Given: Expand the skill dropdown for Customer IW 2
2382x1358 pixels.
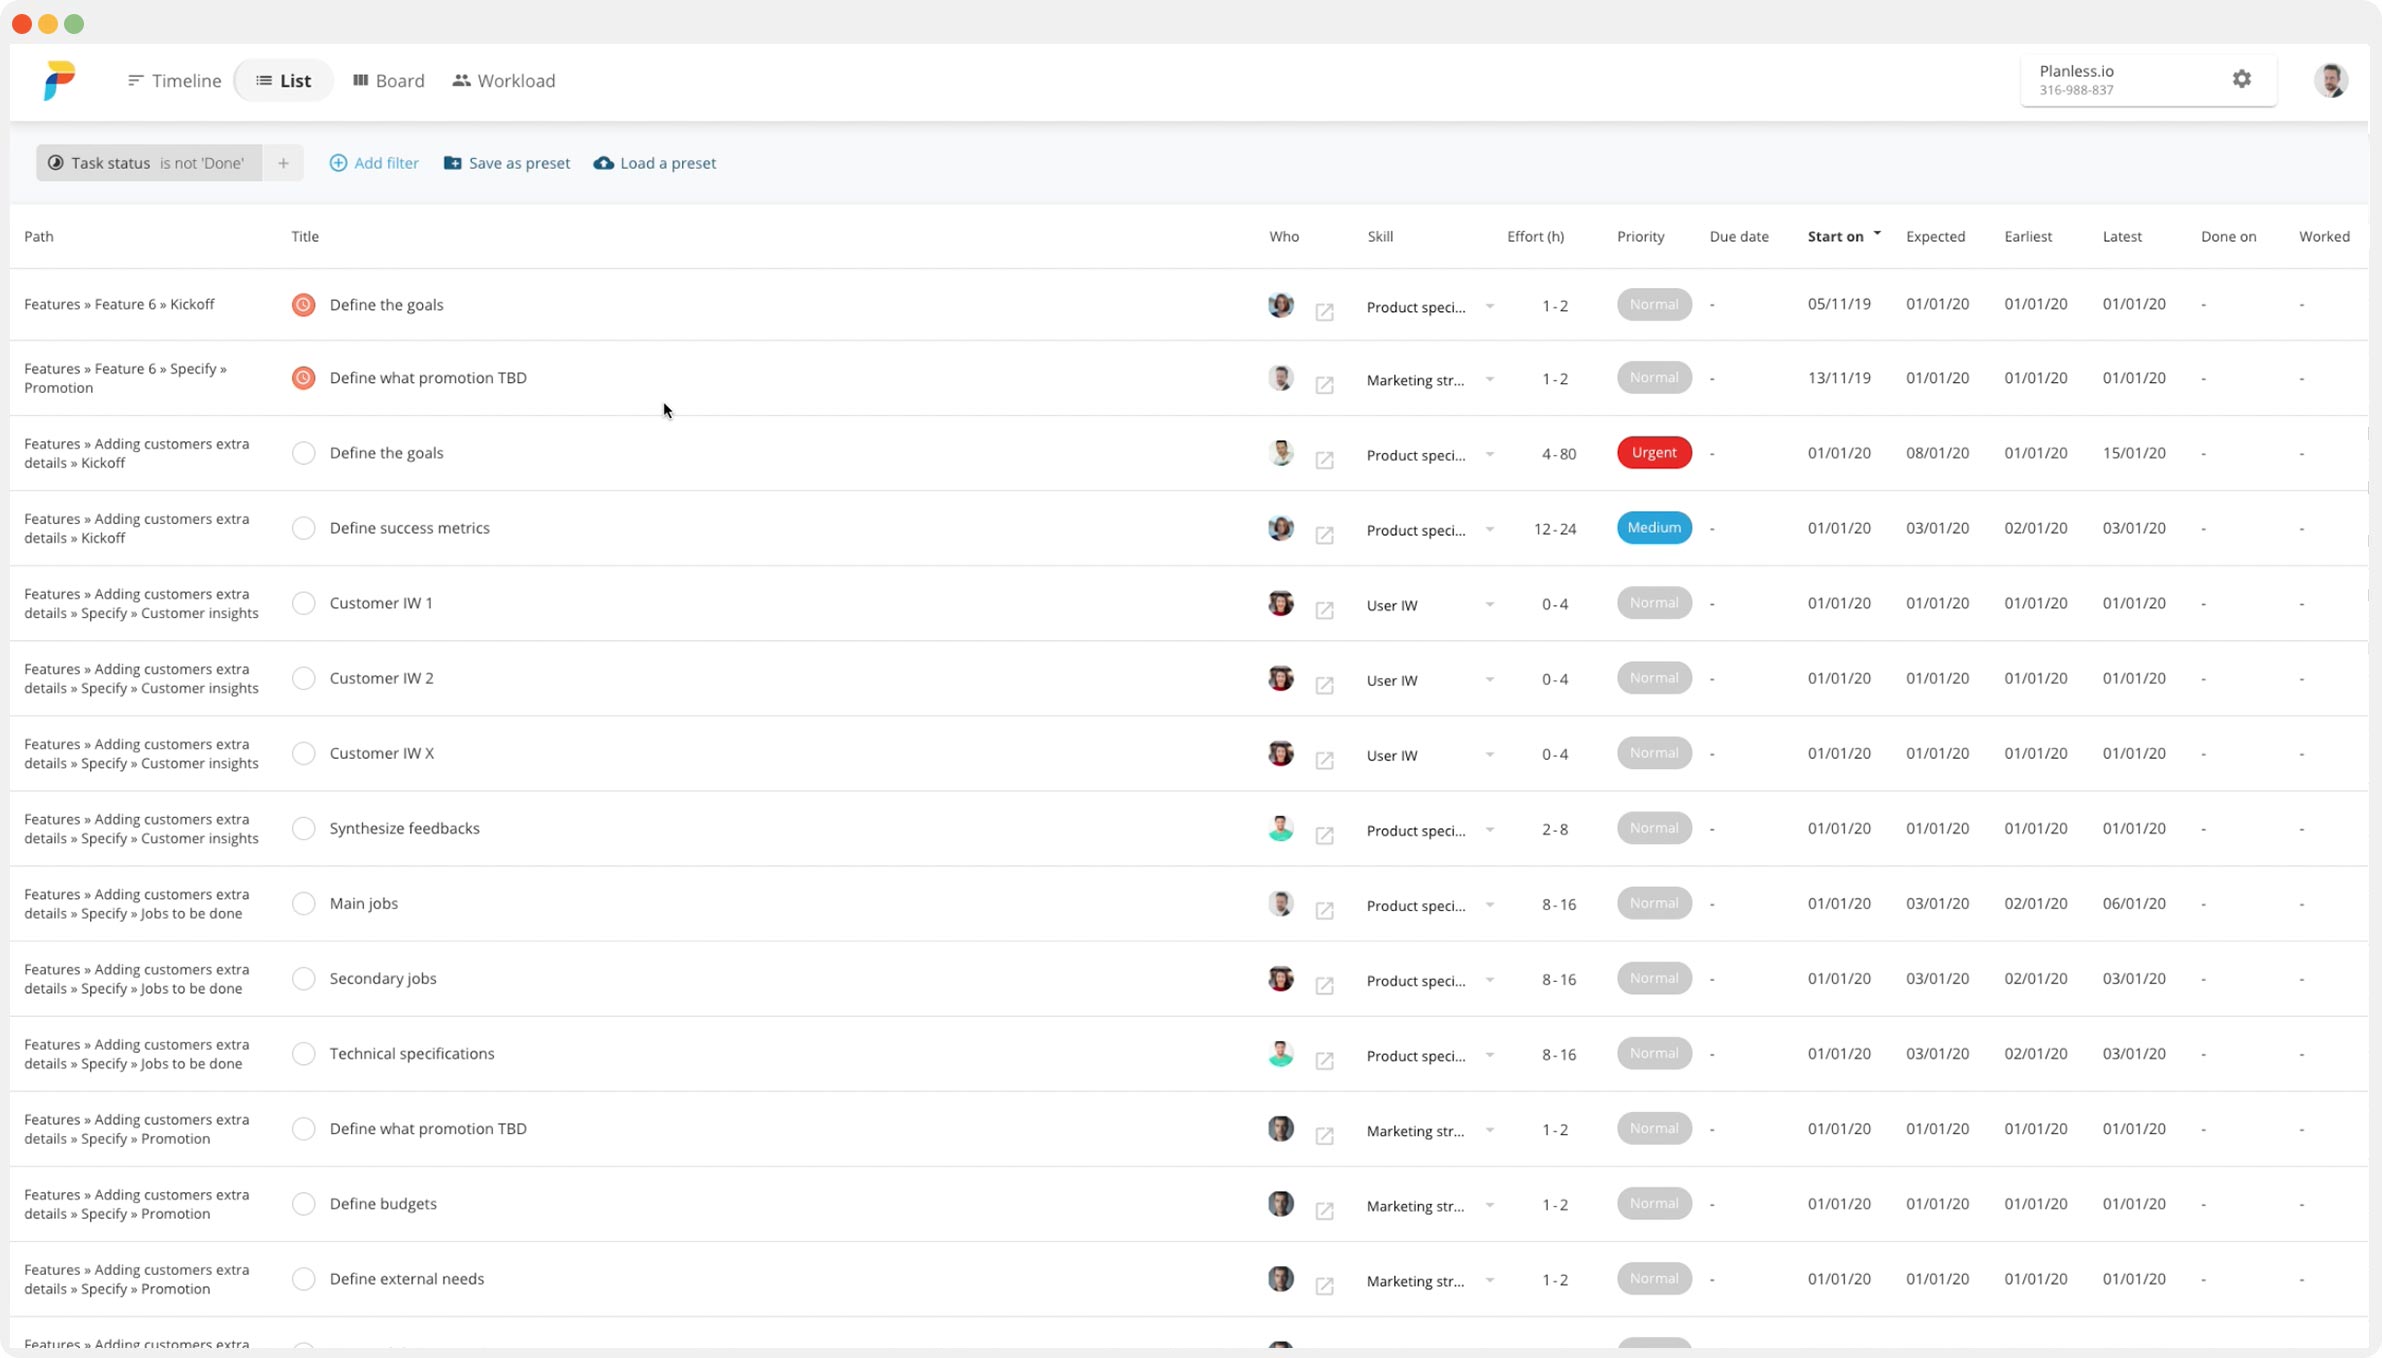Looking at the screenshot, I should pyautogui.click(x=1489, y=680).
